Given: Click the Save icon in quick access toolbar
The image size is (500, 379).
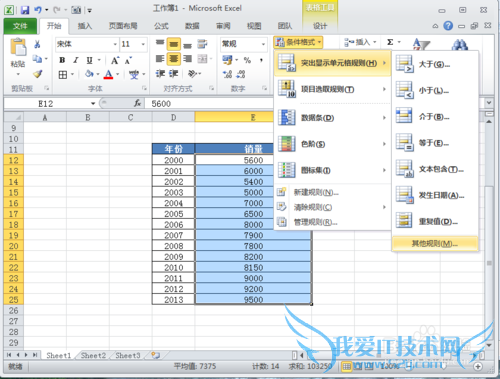Looking at the screenshot, I should [x=25, y=10].
